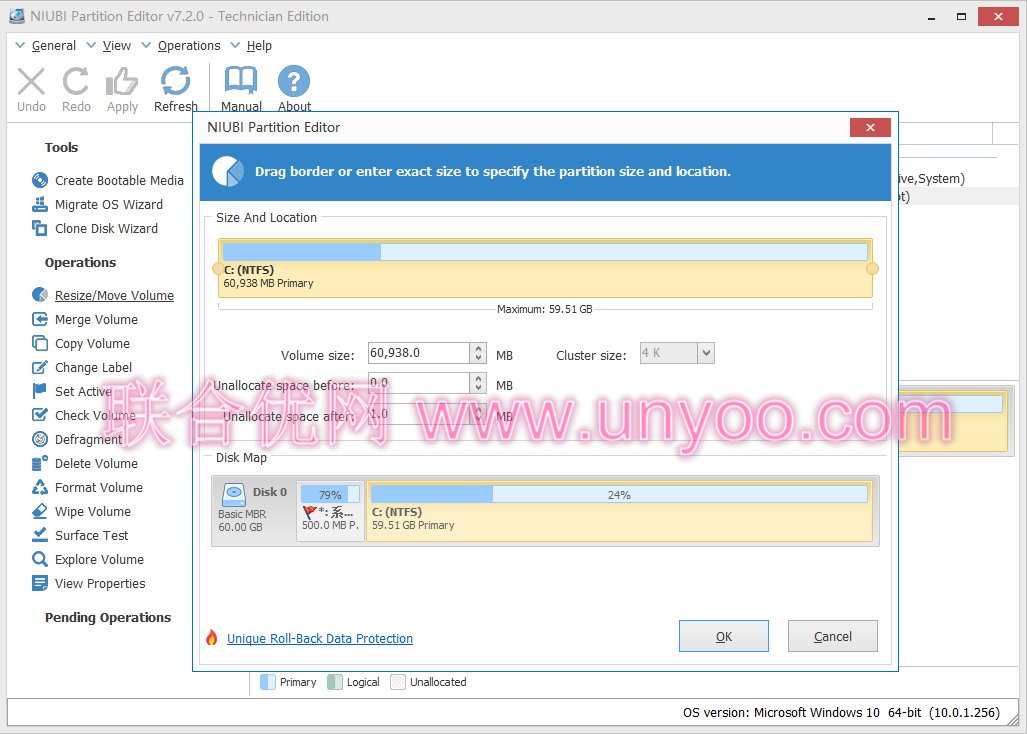Click the Volume size stepper arrows

pyautogui.click(x=479, y=353)
